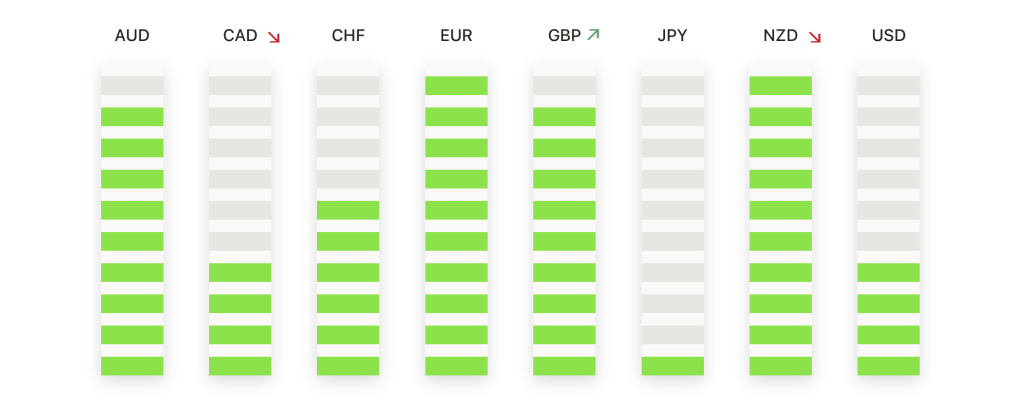Select the AUD currency label
1024x406 pixels.
pos(132,36)
